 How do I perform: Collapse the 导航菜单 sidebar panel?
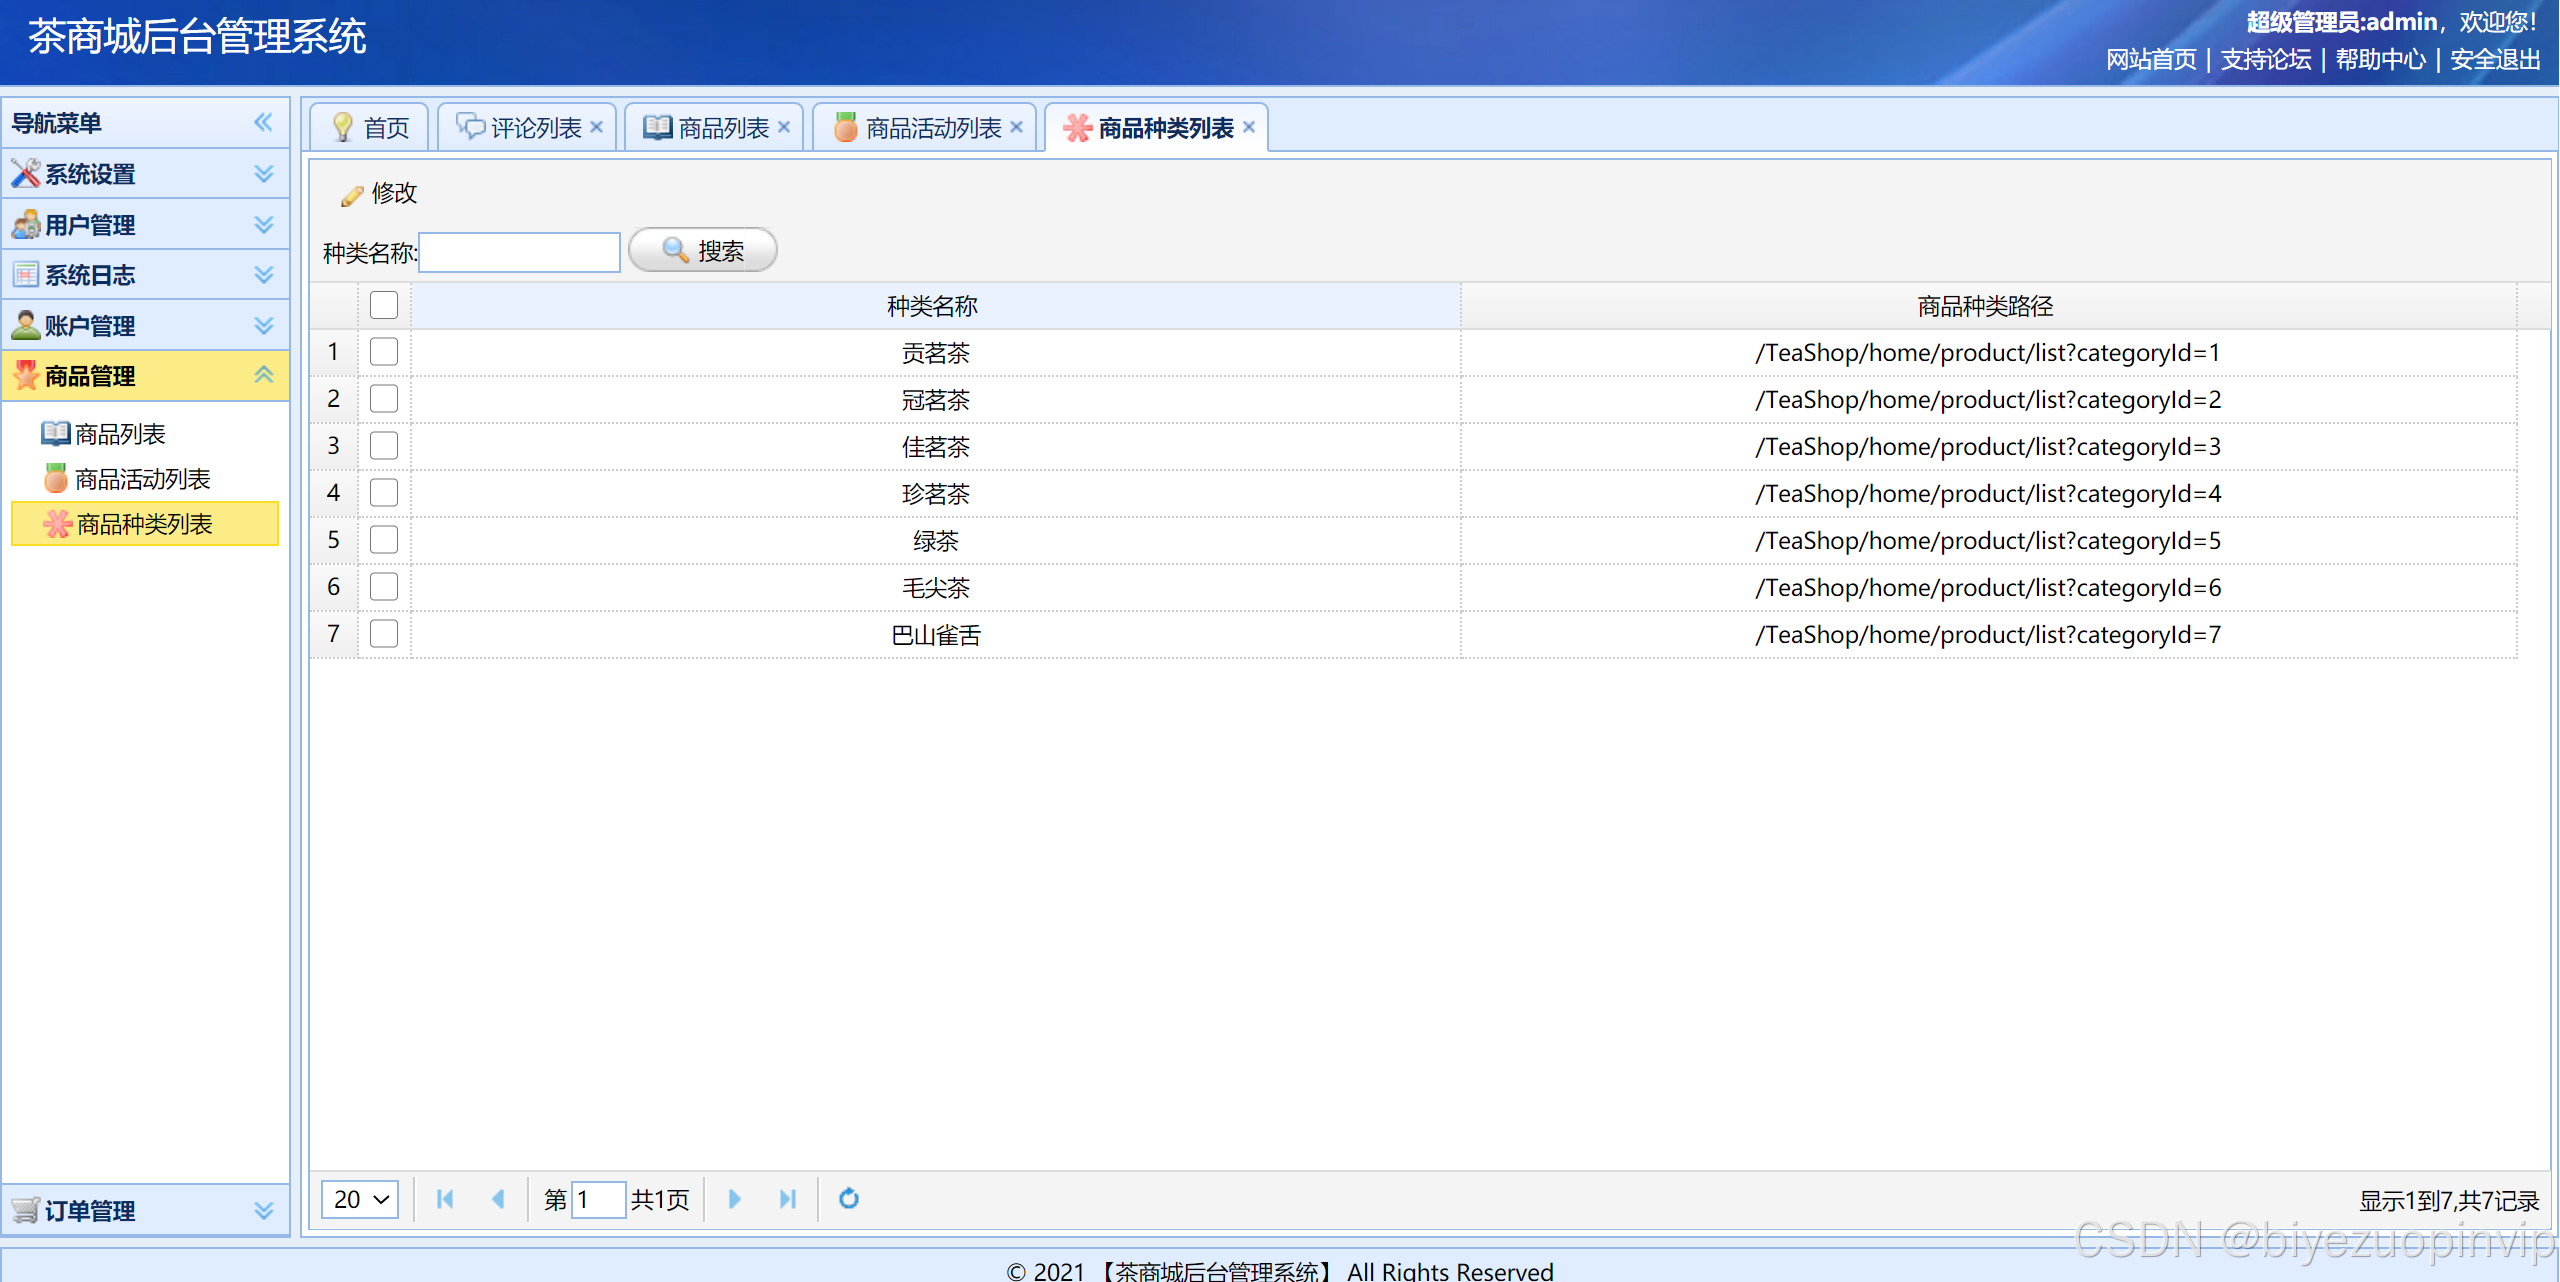[x=263, y=123]
